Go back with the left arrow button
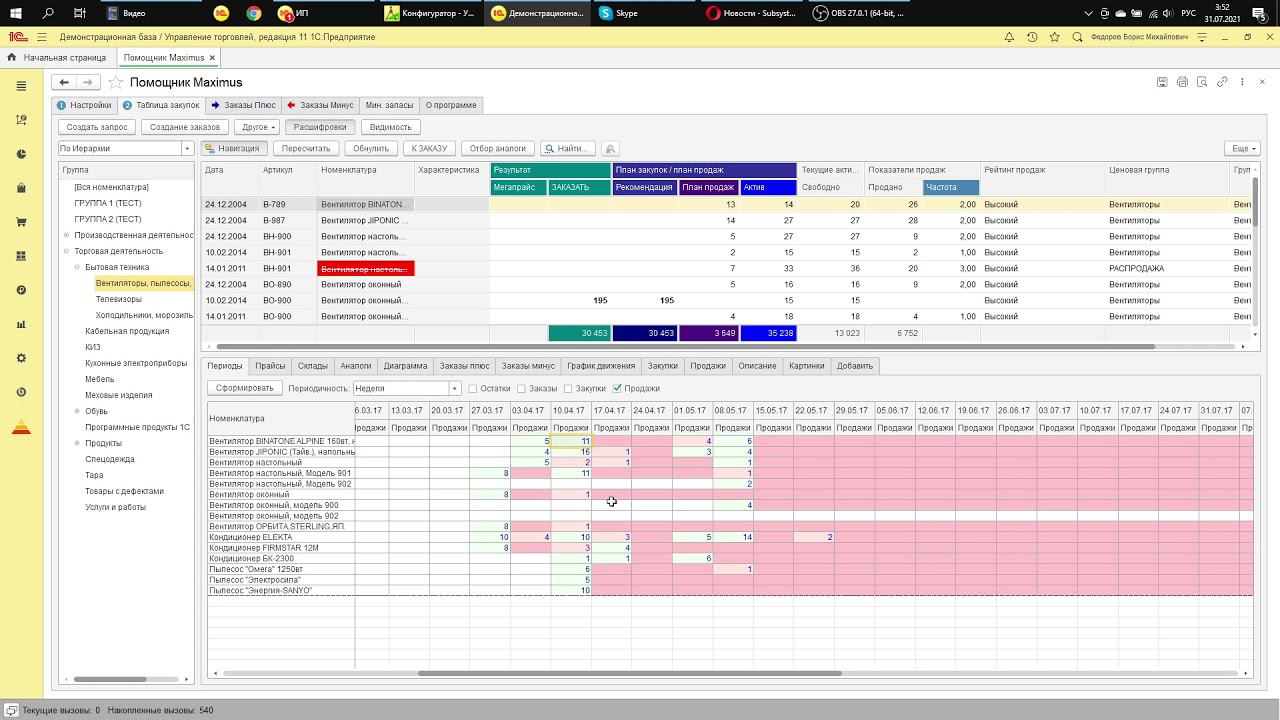Viewport: 1280px width, 720px height. 64,82
